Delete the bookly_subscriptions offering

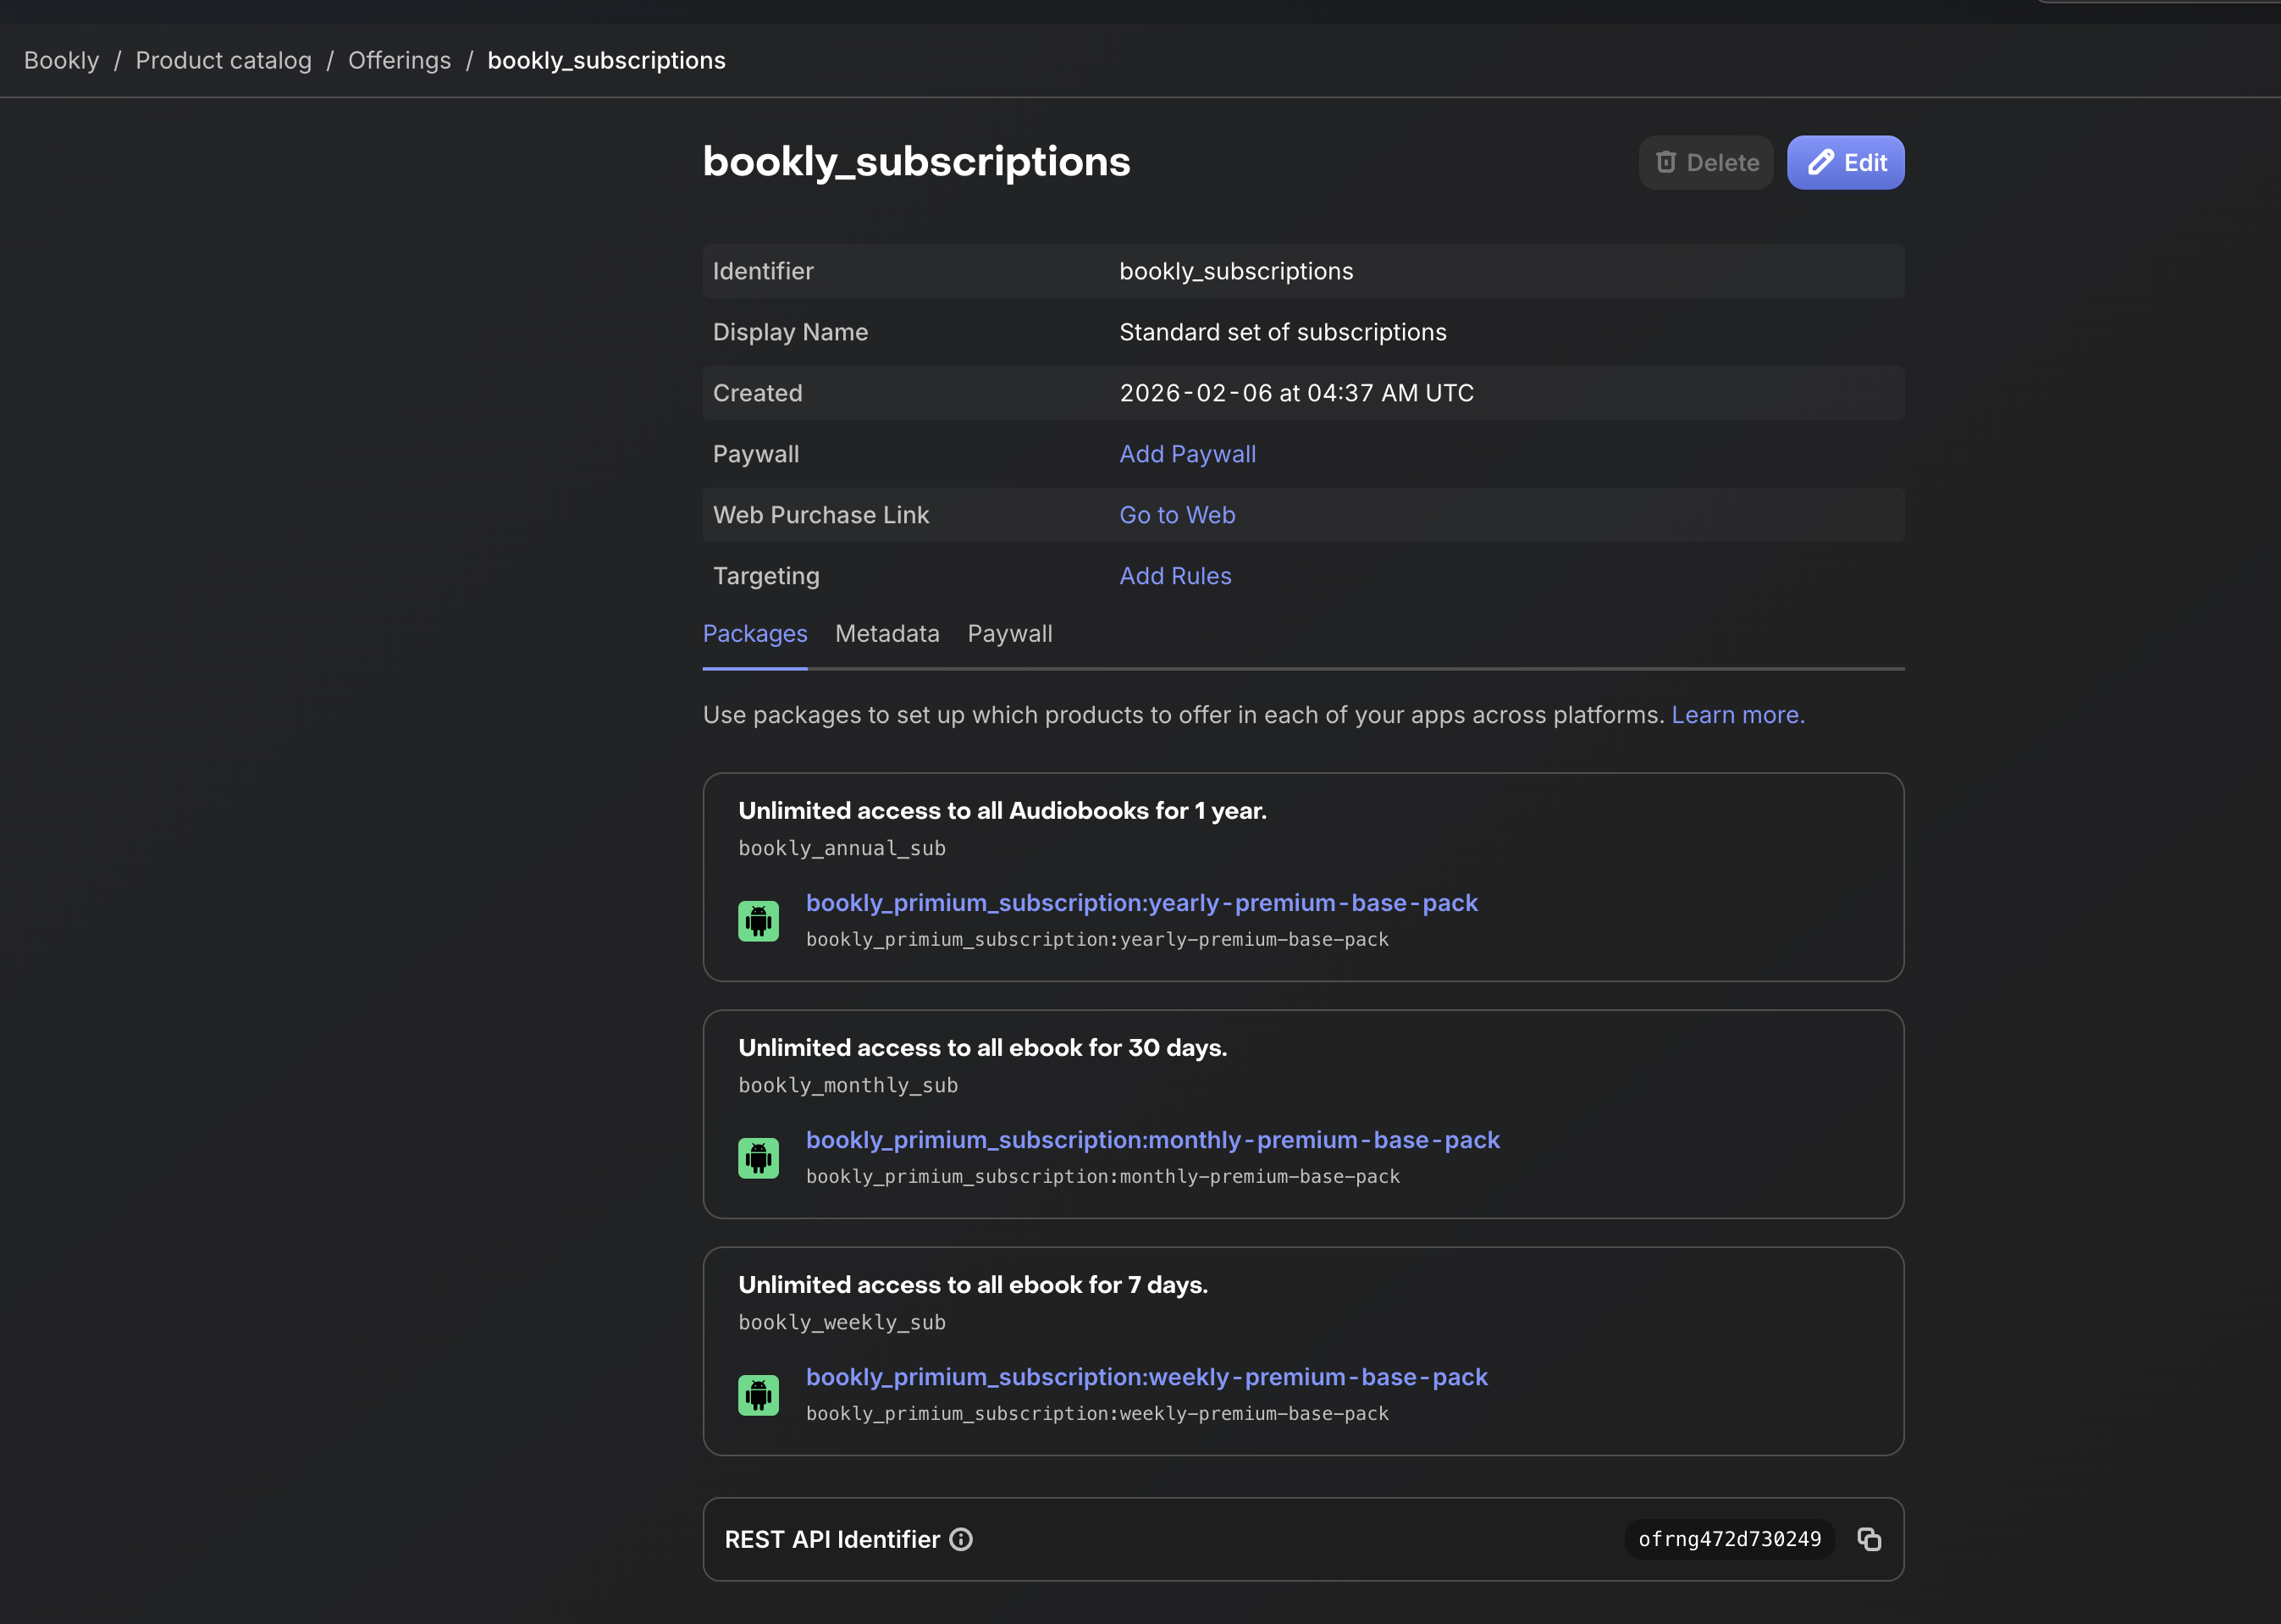pos(1705,162)
